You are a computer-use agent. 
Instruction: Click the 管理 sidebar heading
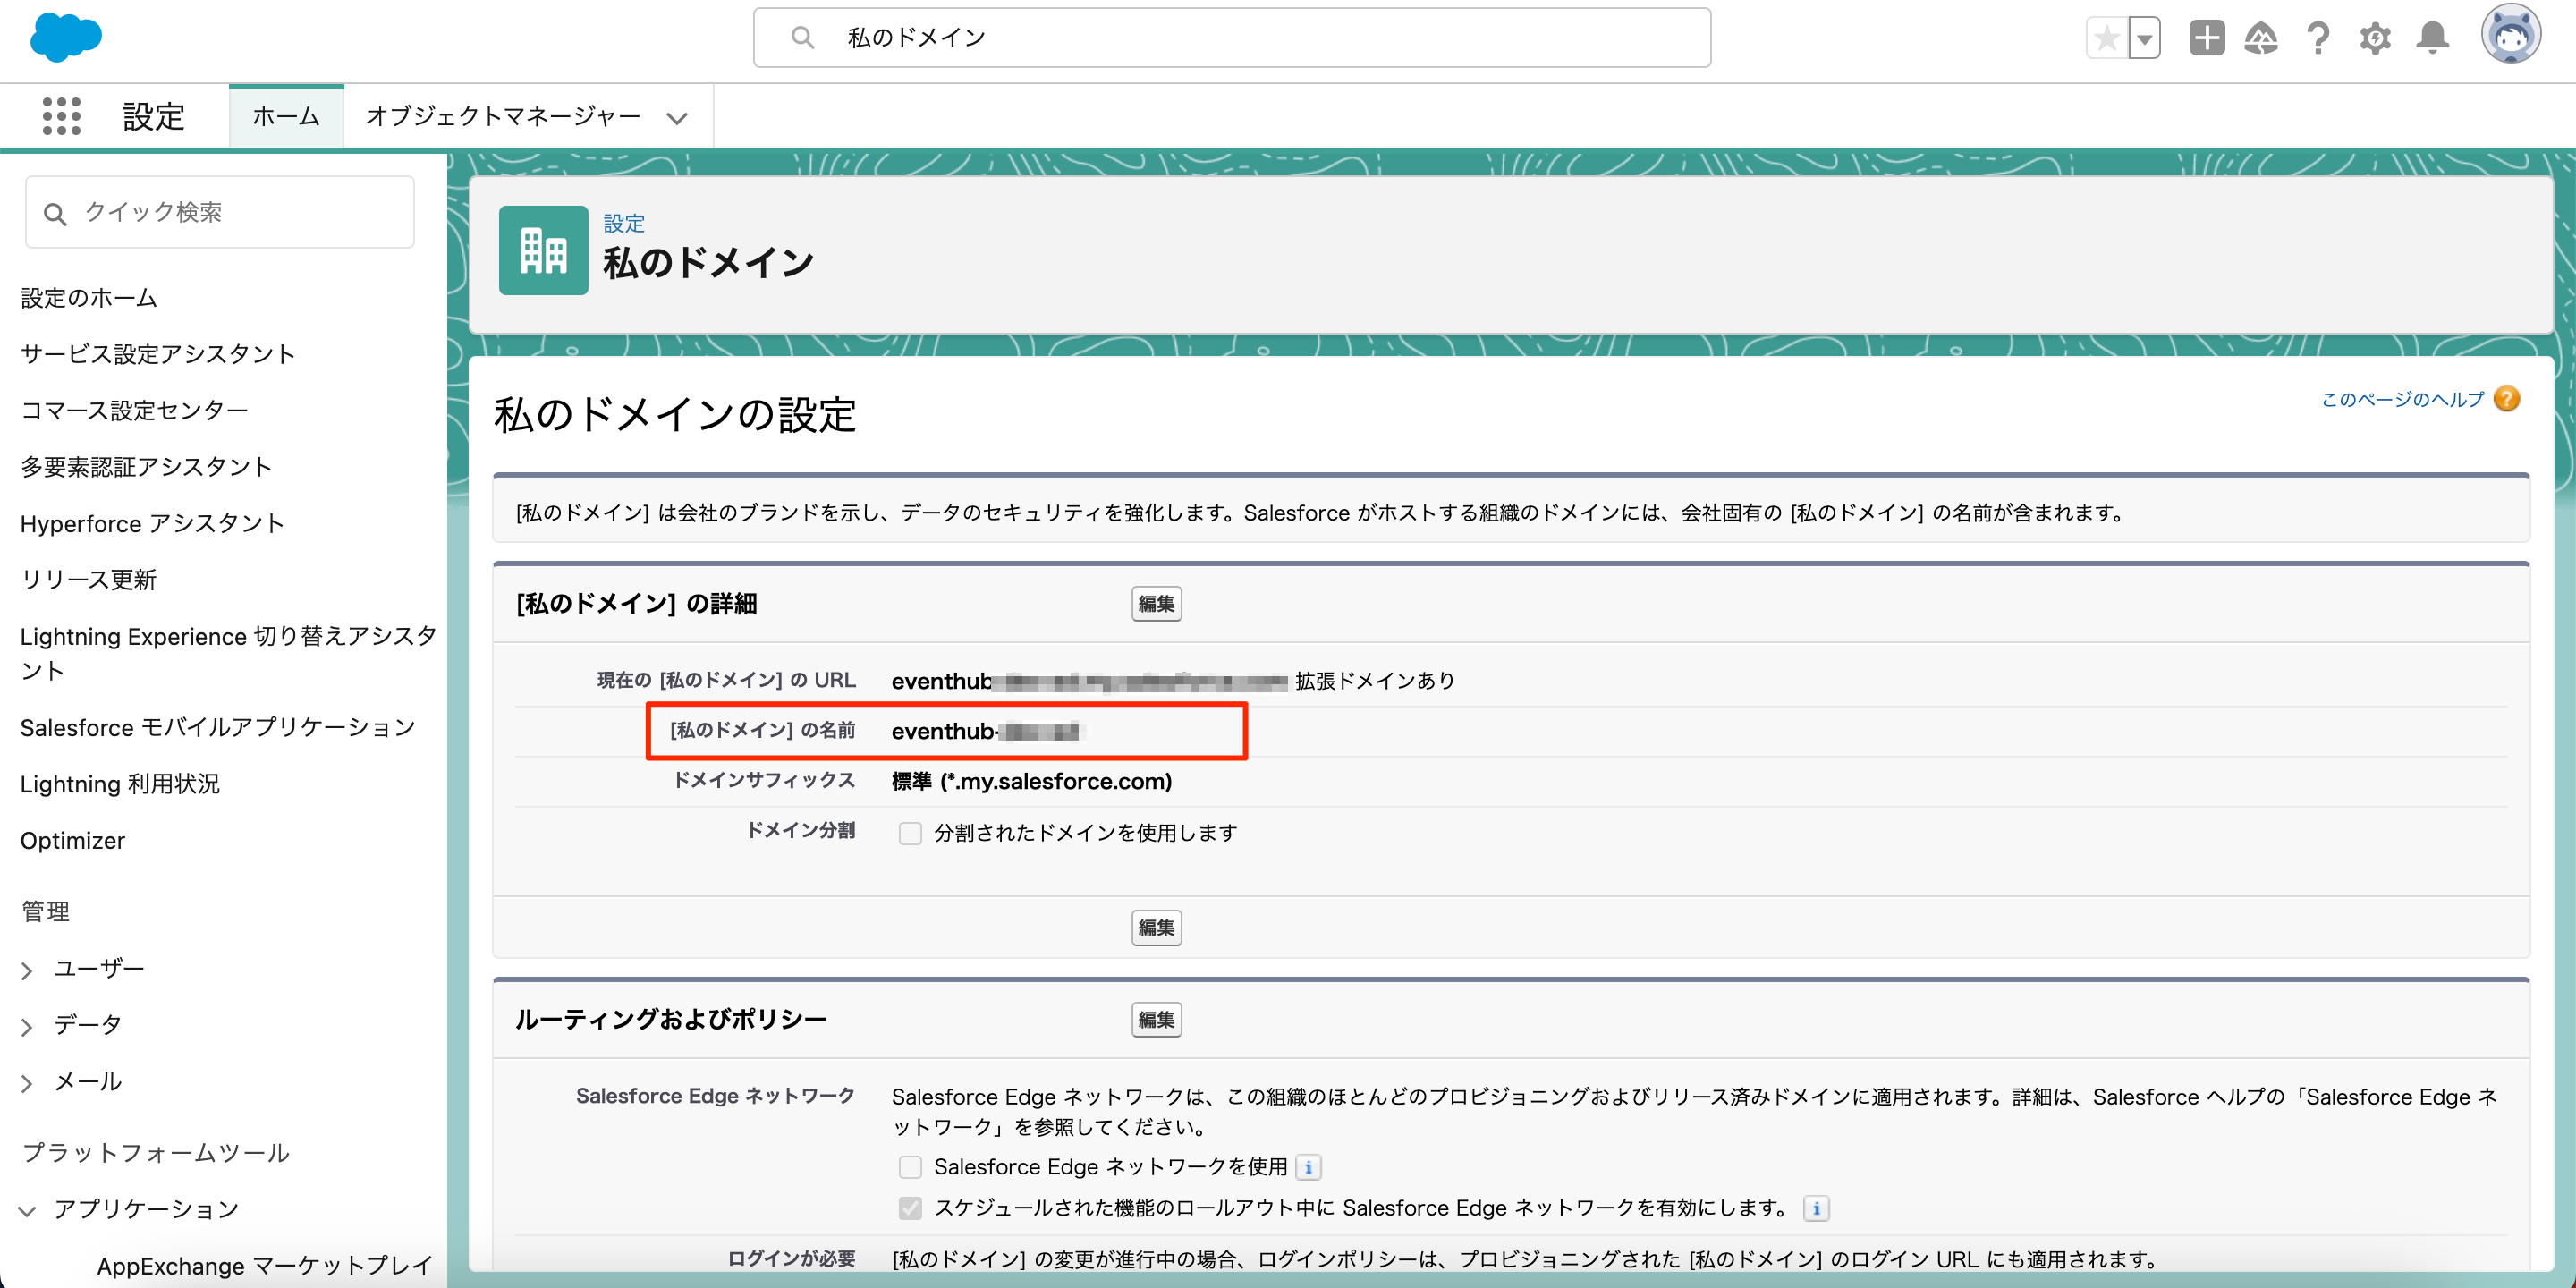(x=45, y=912)
